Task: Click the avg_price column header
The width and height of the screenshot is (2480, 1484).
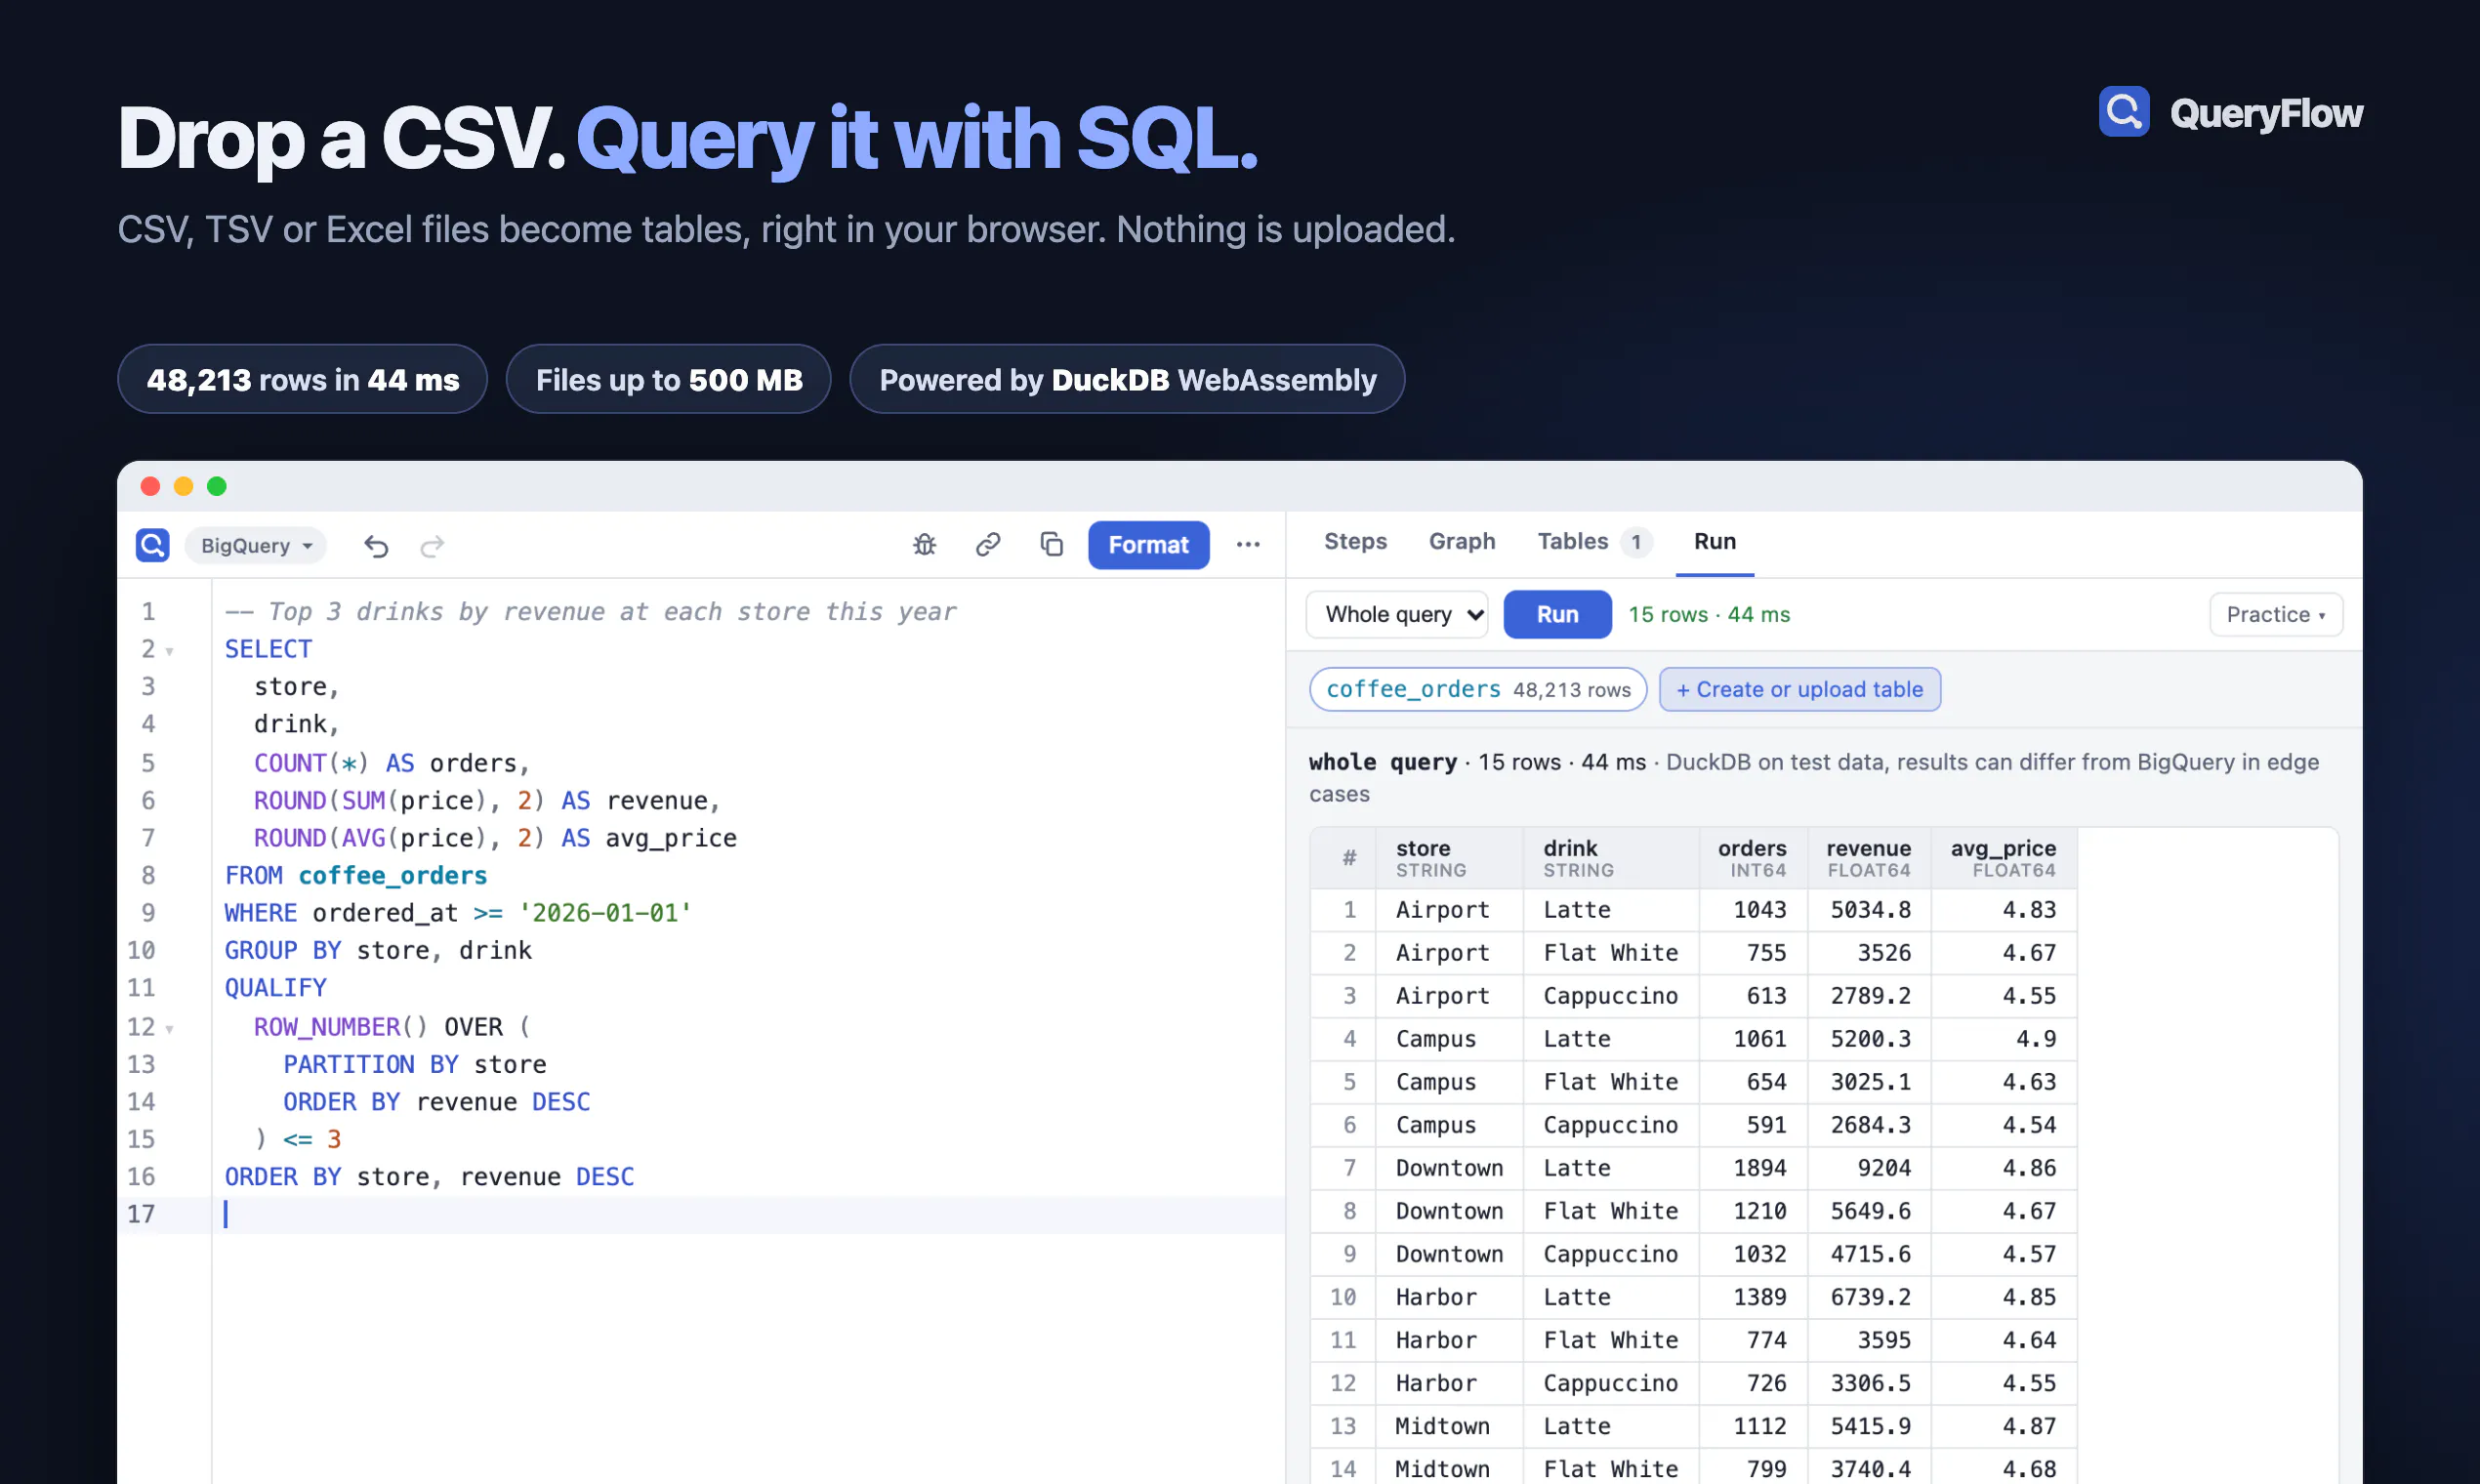Action: click(x=2003, y=858)
